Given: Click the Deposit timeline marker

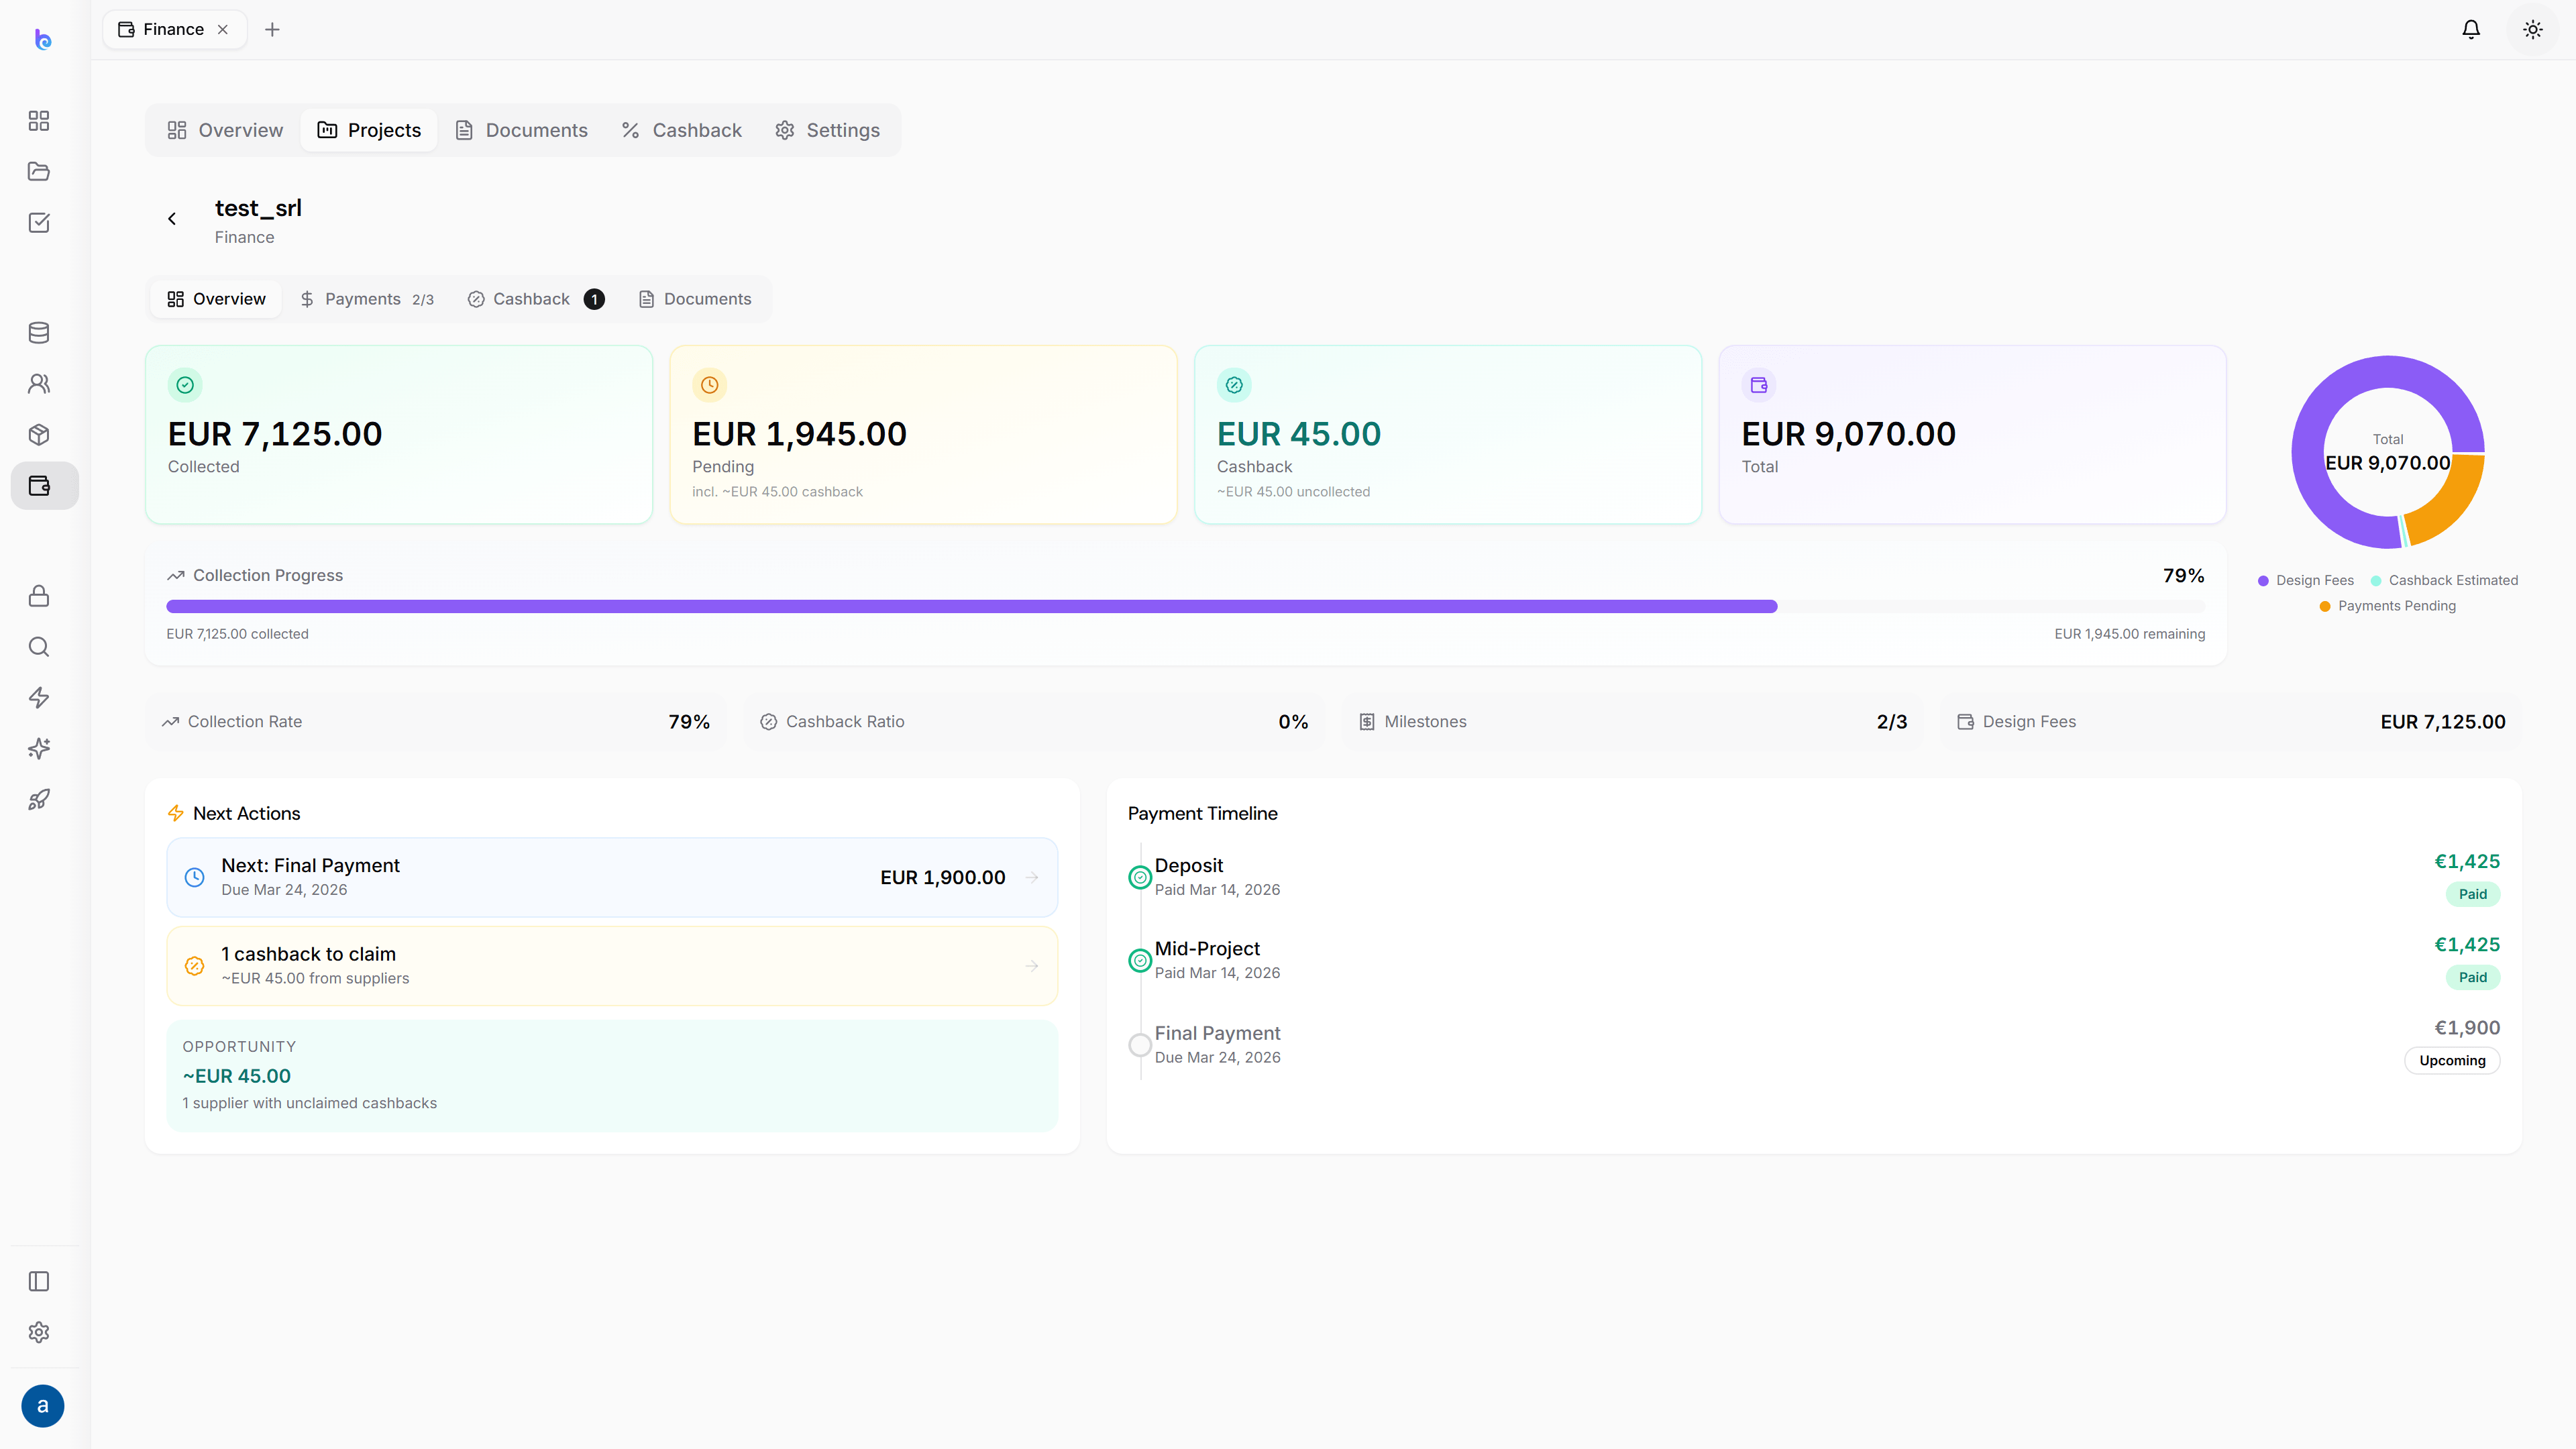Looking at the screenshot, I should 1140,877.
